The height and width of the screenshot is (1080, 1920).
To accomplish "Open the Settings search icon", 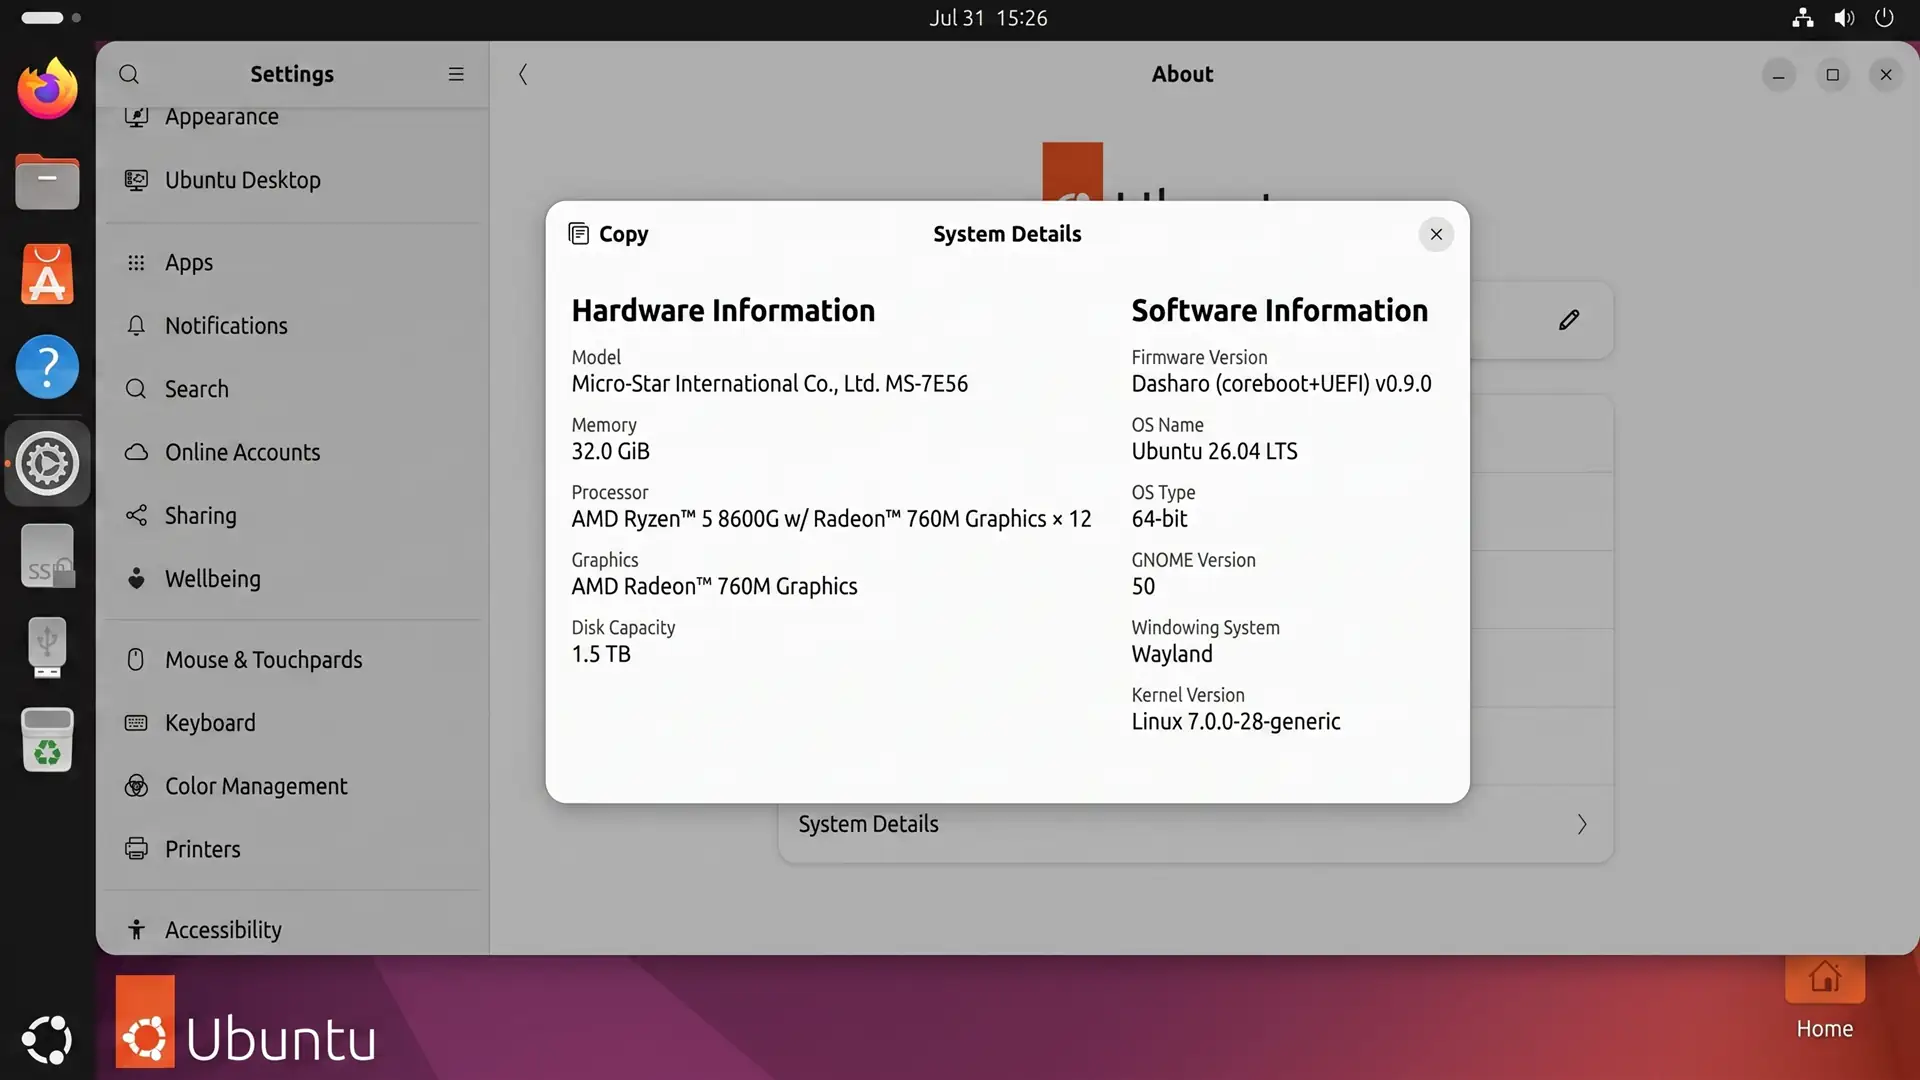I will pyautogui.click(x=129, y=74).
